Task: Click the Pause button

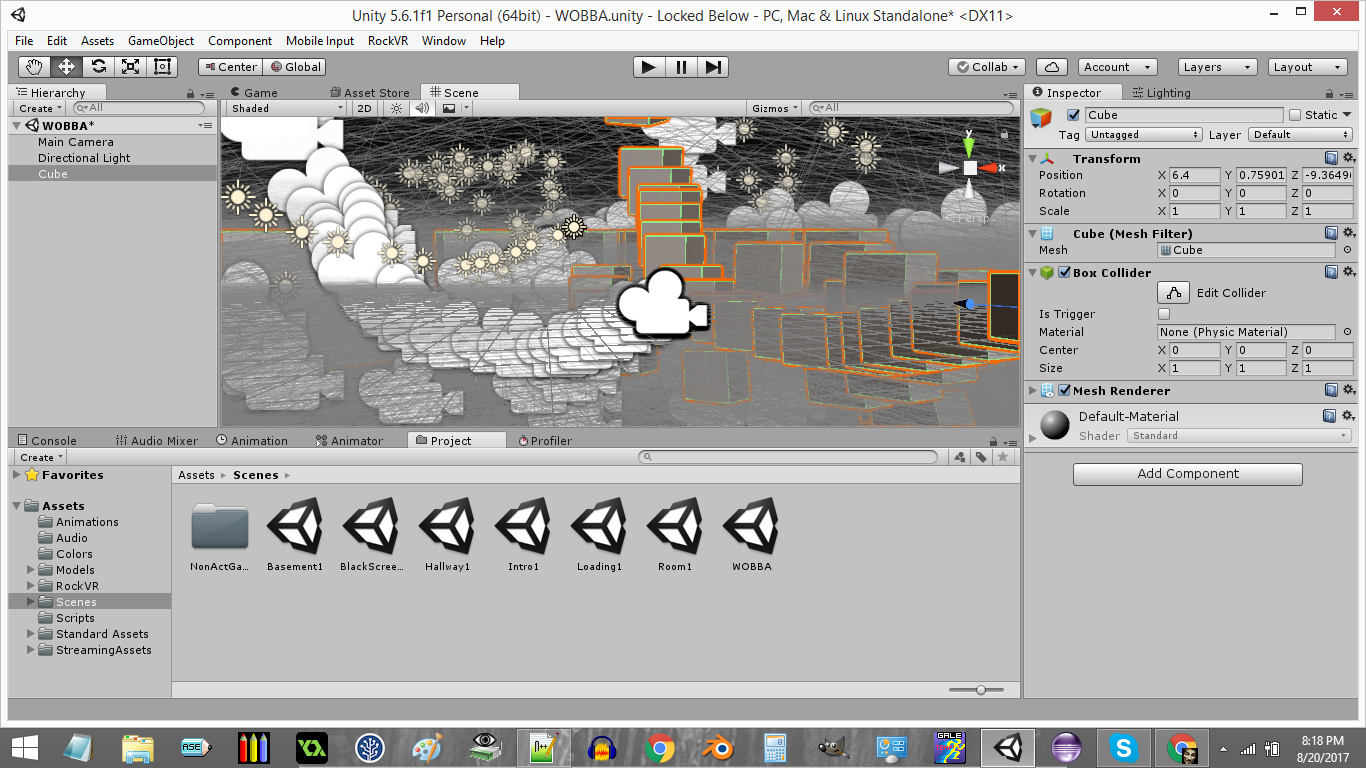Action: [681, 67]
